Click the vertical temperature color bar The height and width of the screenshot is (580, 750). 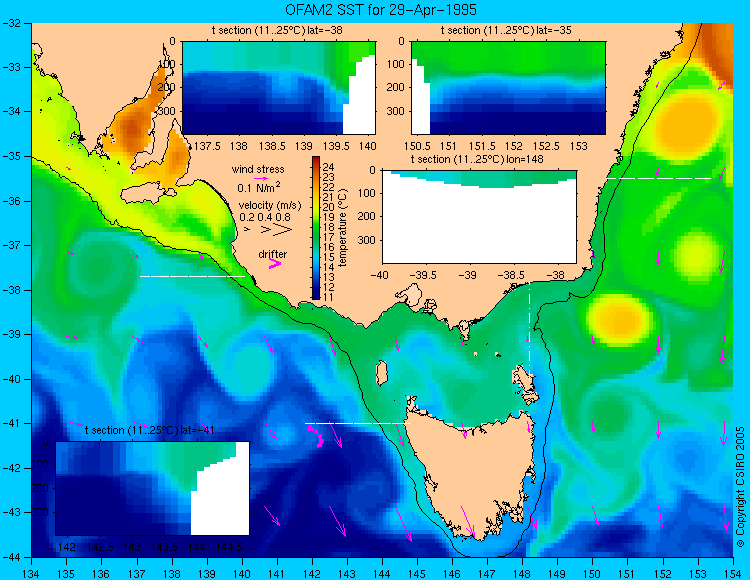pos(316,228)
